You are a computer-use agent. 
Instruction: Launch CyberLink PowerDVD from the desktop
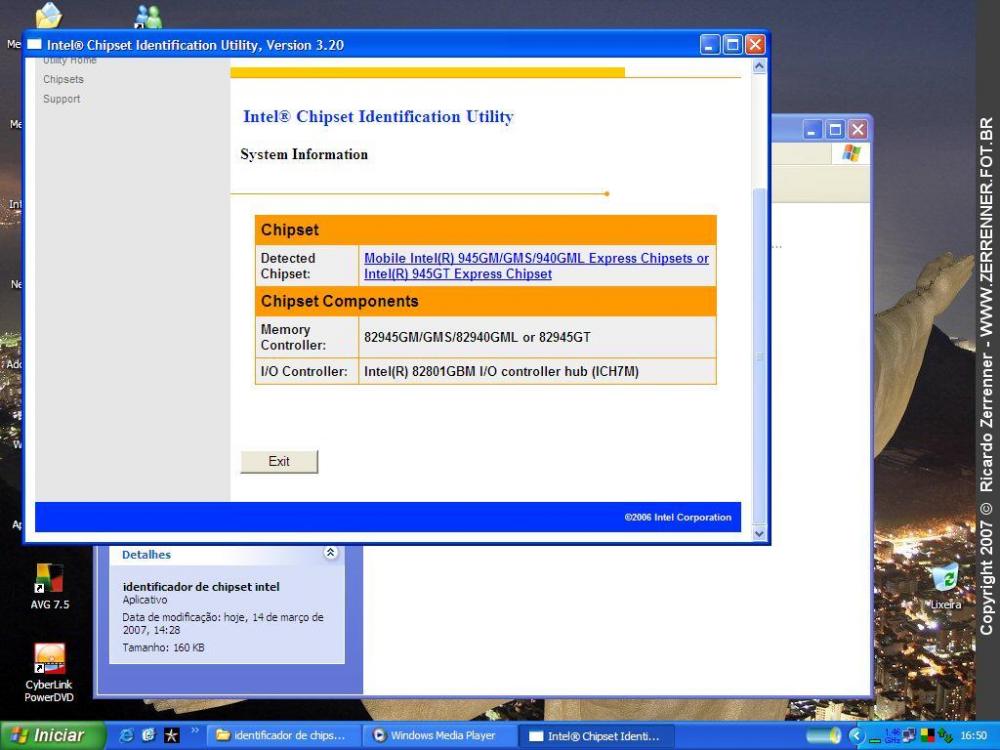point(49,660)
